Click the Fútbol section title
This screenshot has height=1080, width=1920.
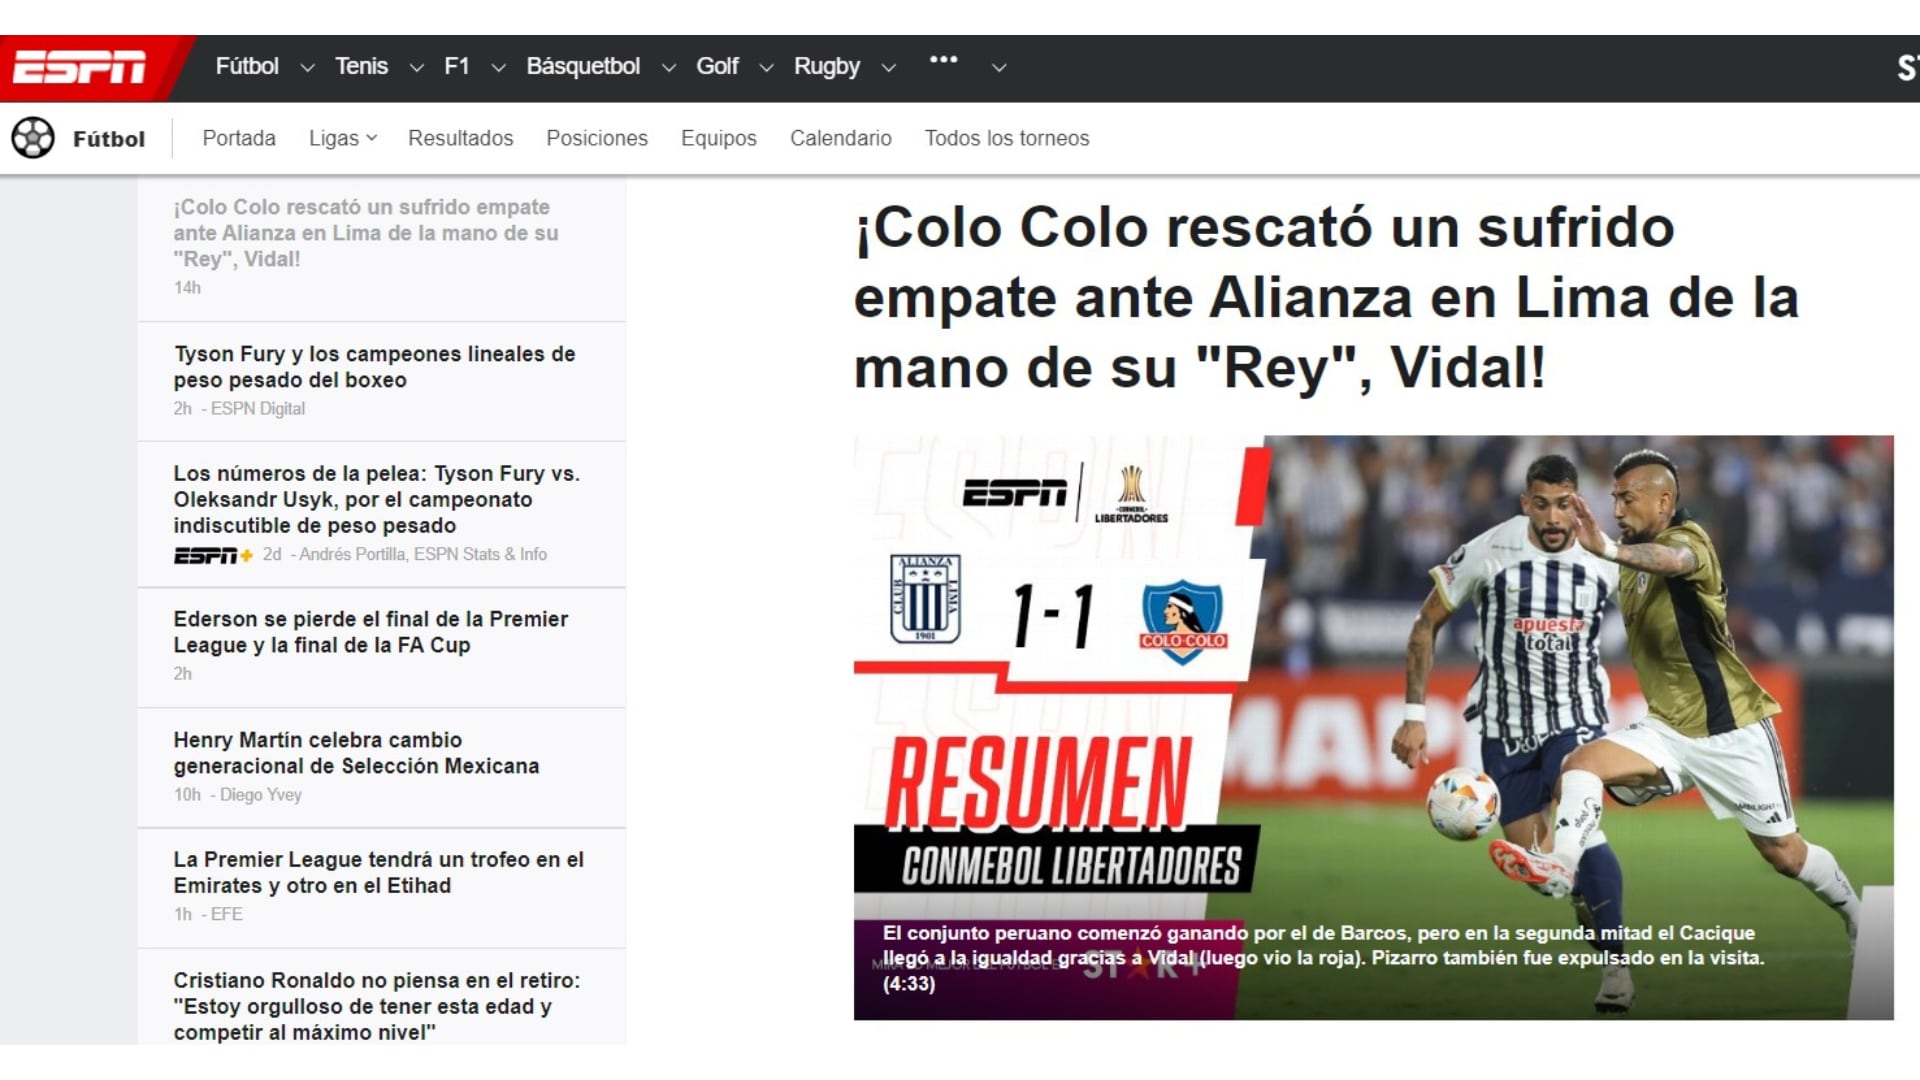tap(109, 139)
